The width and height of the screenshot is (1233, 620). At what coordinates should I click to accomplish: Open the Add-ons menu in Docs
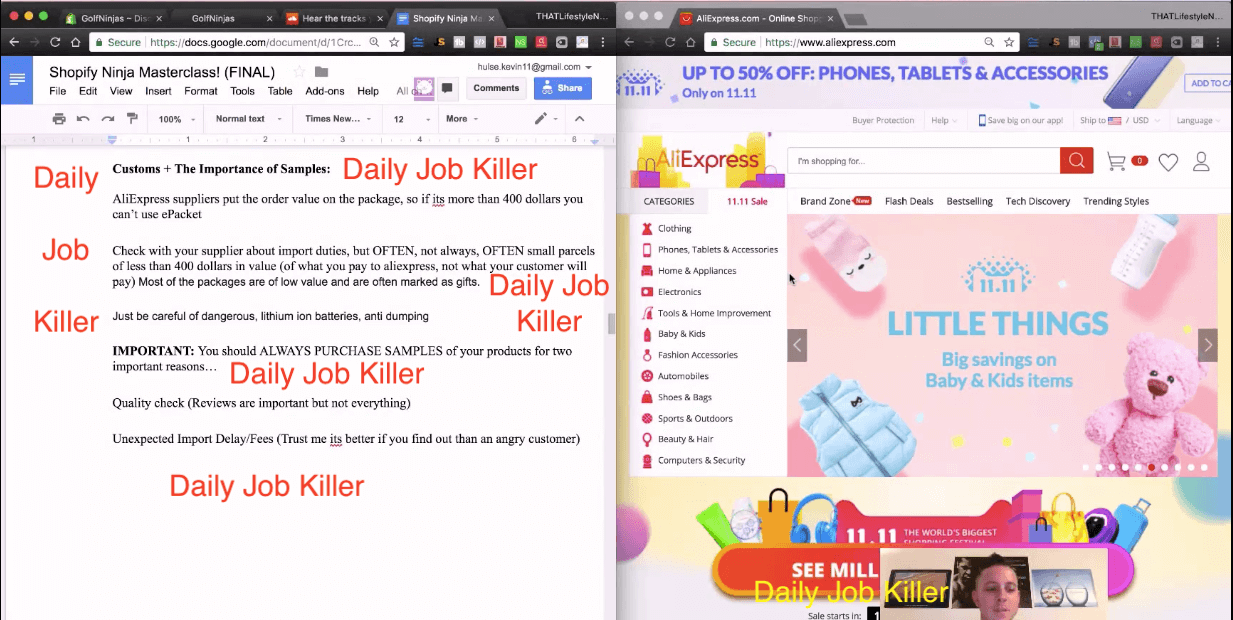tap(325, 91)
